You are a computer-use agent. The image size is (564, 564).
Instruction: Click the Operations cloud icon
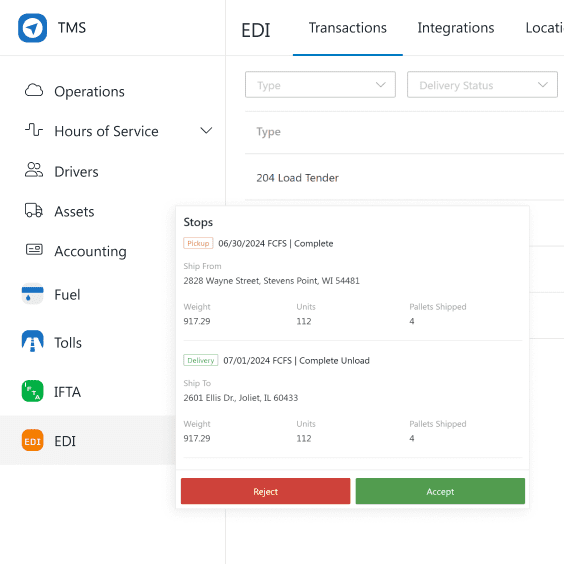point(34,90)
